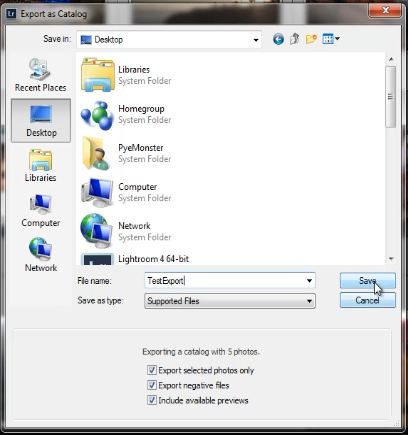The width and height of the screenshot is (408, 435).
Task: Go up one folder level
Action: 294,39
